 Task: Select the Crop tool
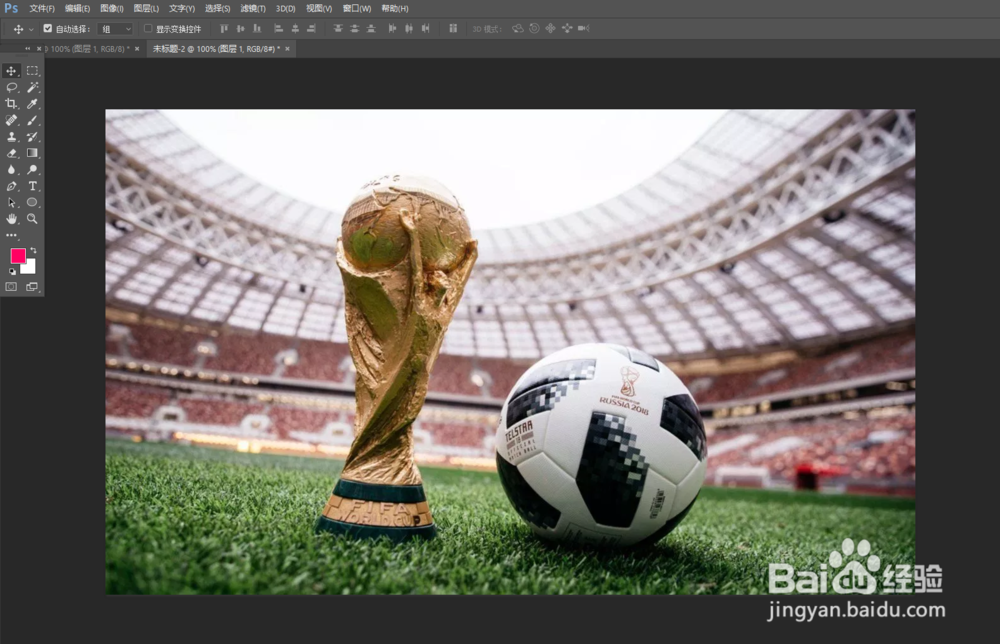(11, 103)
